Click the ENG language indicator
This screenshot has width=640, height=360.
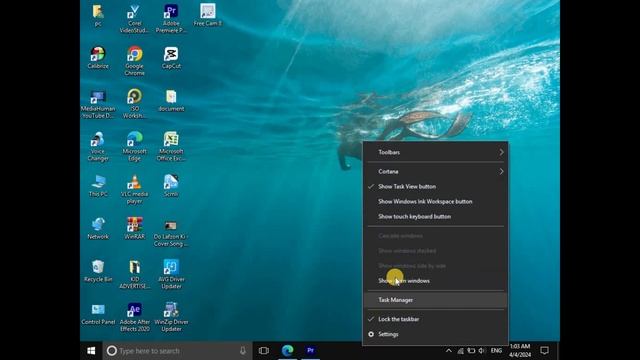[x=496, y=351]
